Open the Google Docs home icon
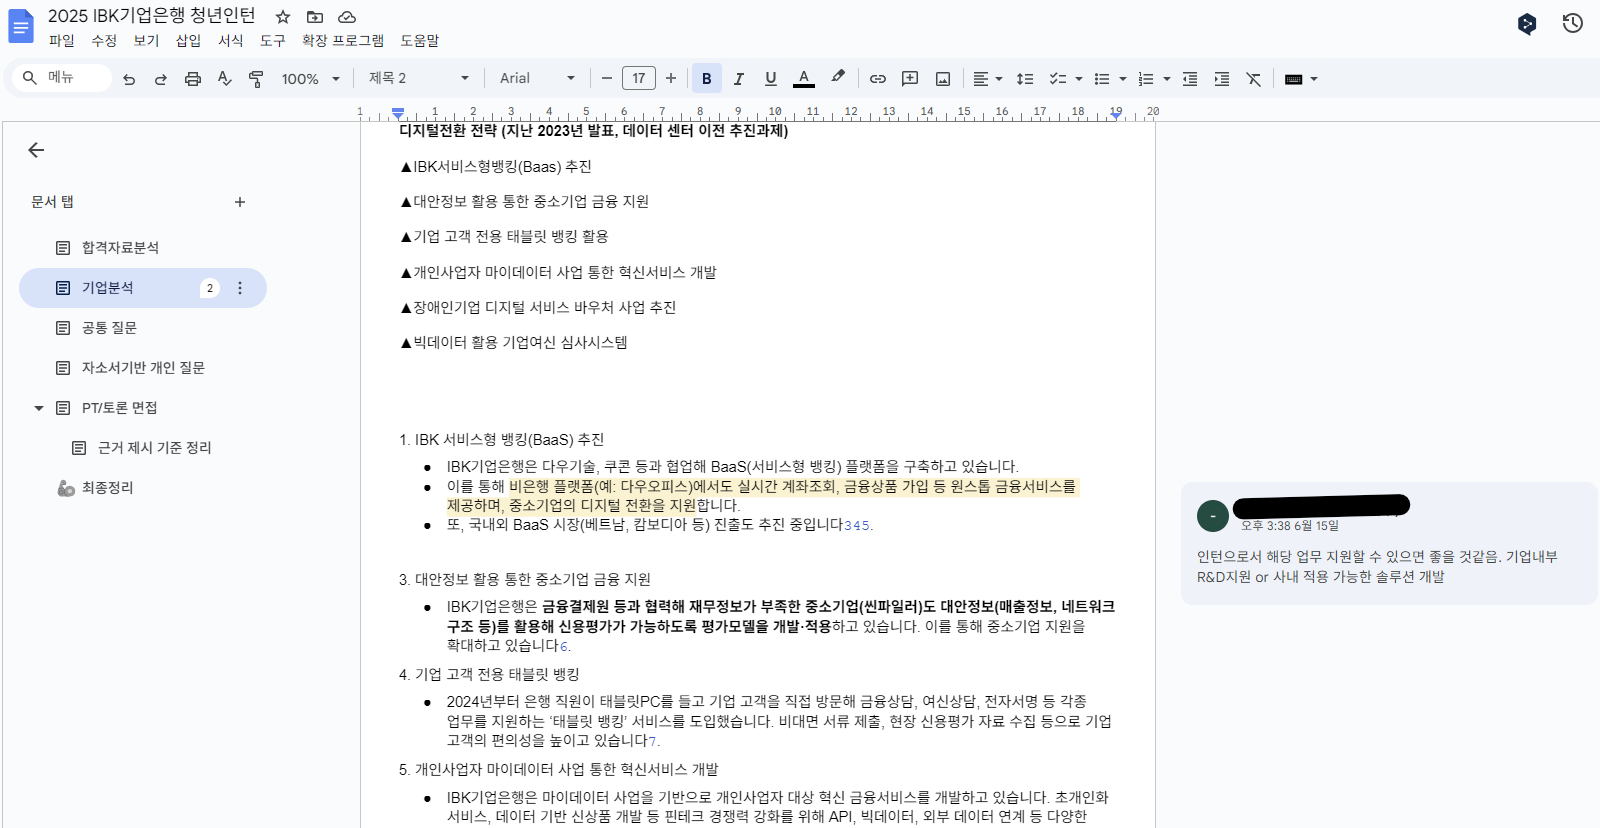 click(21, 27)
